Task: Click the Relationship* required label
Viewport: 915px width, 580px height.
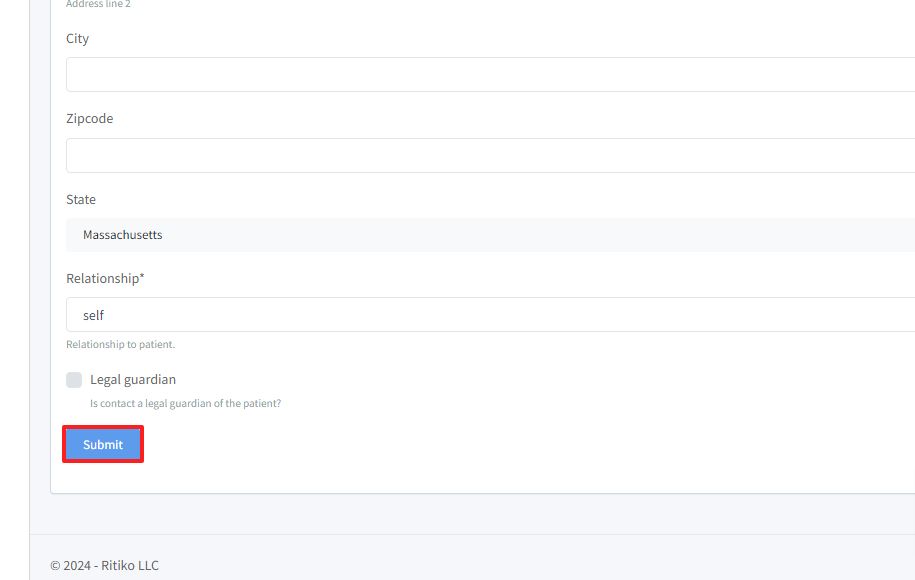Action: [104, 279]
